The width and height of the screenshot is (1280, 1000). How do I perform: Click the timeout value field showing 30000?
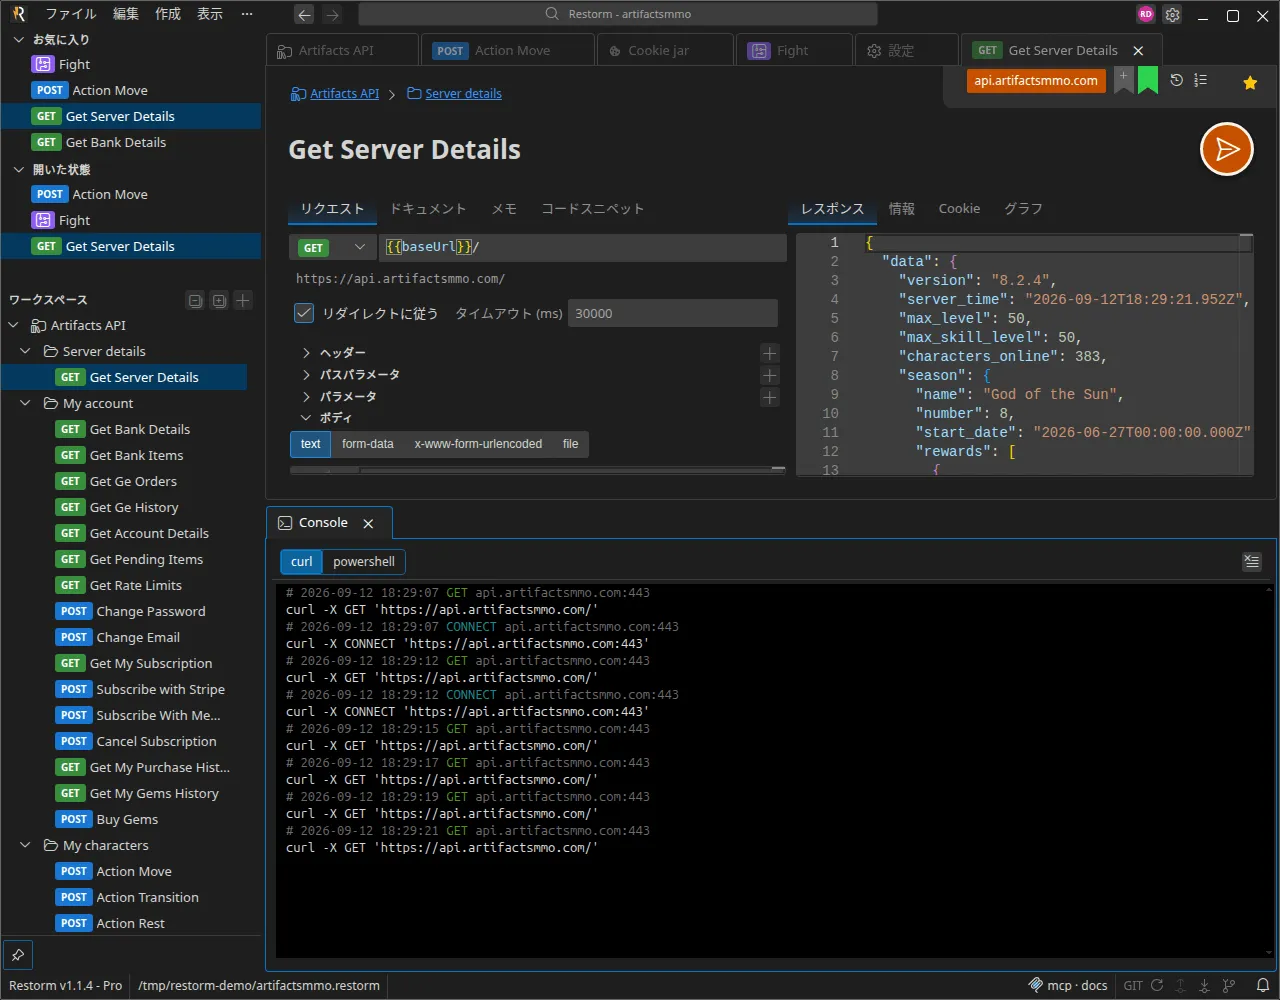[x=673, y=313]
